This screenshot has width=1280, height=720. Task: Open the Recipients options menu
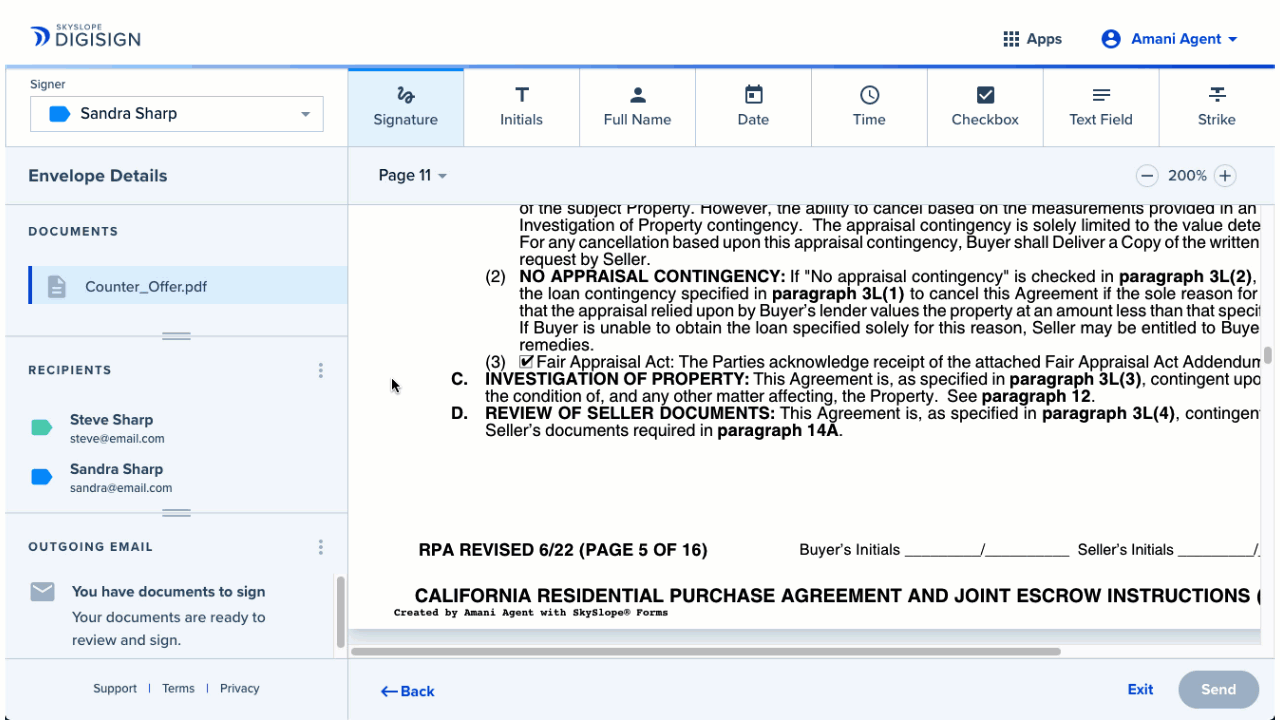pyautogui.click(x=321, y=370)
